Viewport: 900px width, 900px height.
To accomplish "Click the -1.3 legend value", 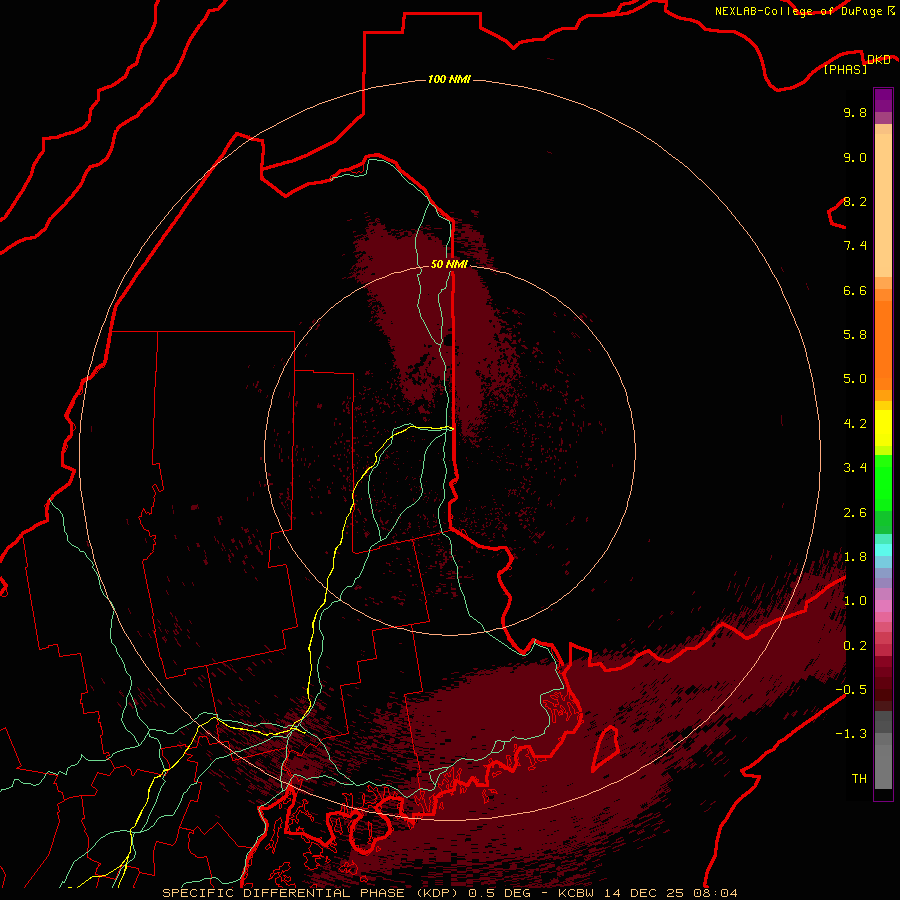I will coord(851,734).
